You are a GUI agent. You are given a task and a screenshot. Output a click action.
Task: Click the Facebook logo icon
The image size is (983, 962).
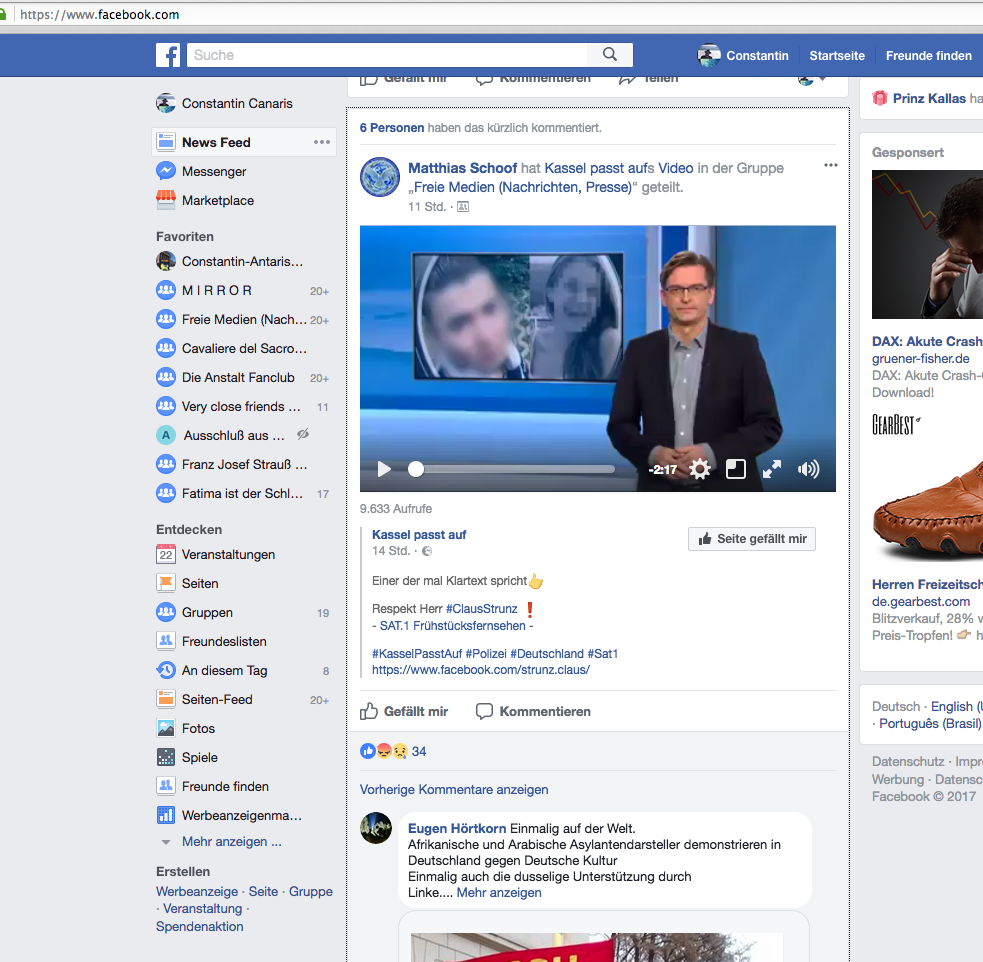coord(168,55)
